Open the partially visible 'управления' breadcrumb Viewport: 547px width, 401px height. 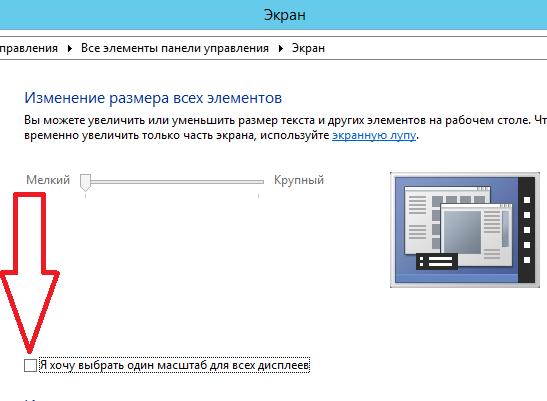click(29, 48)
